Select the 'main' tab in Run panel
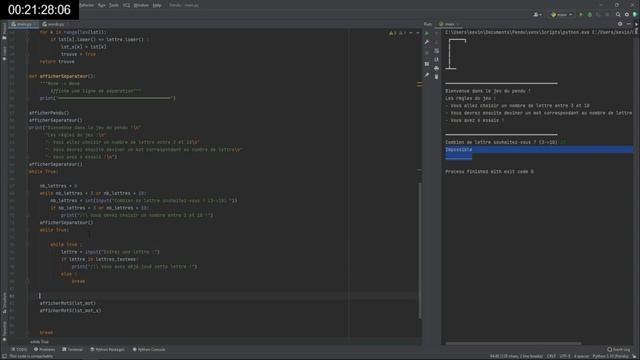This screenshot has width=640, height=360. [x=449, y=24]
